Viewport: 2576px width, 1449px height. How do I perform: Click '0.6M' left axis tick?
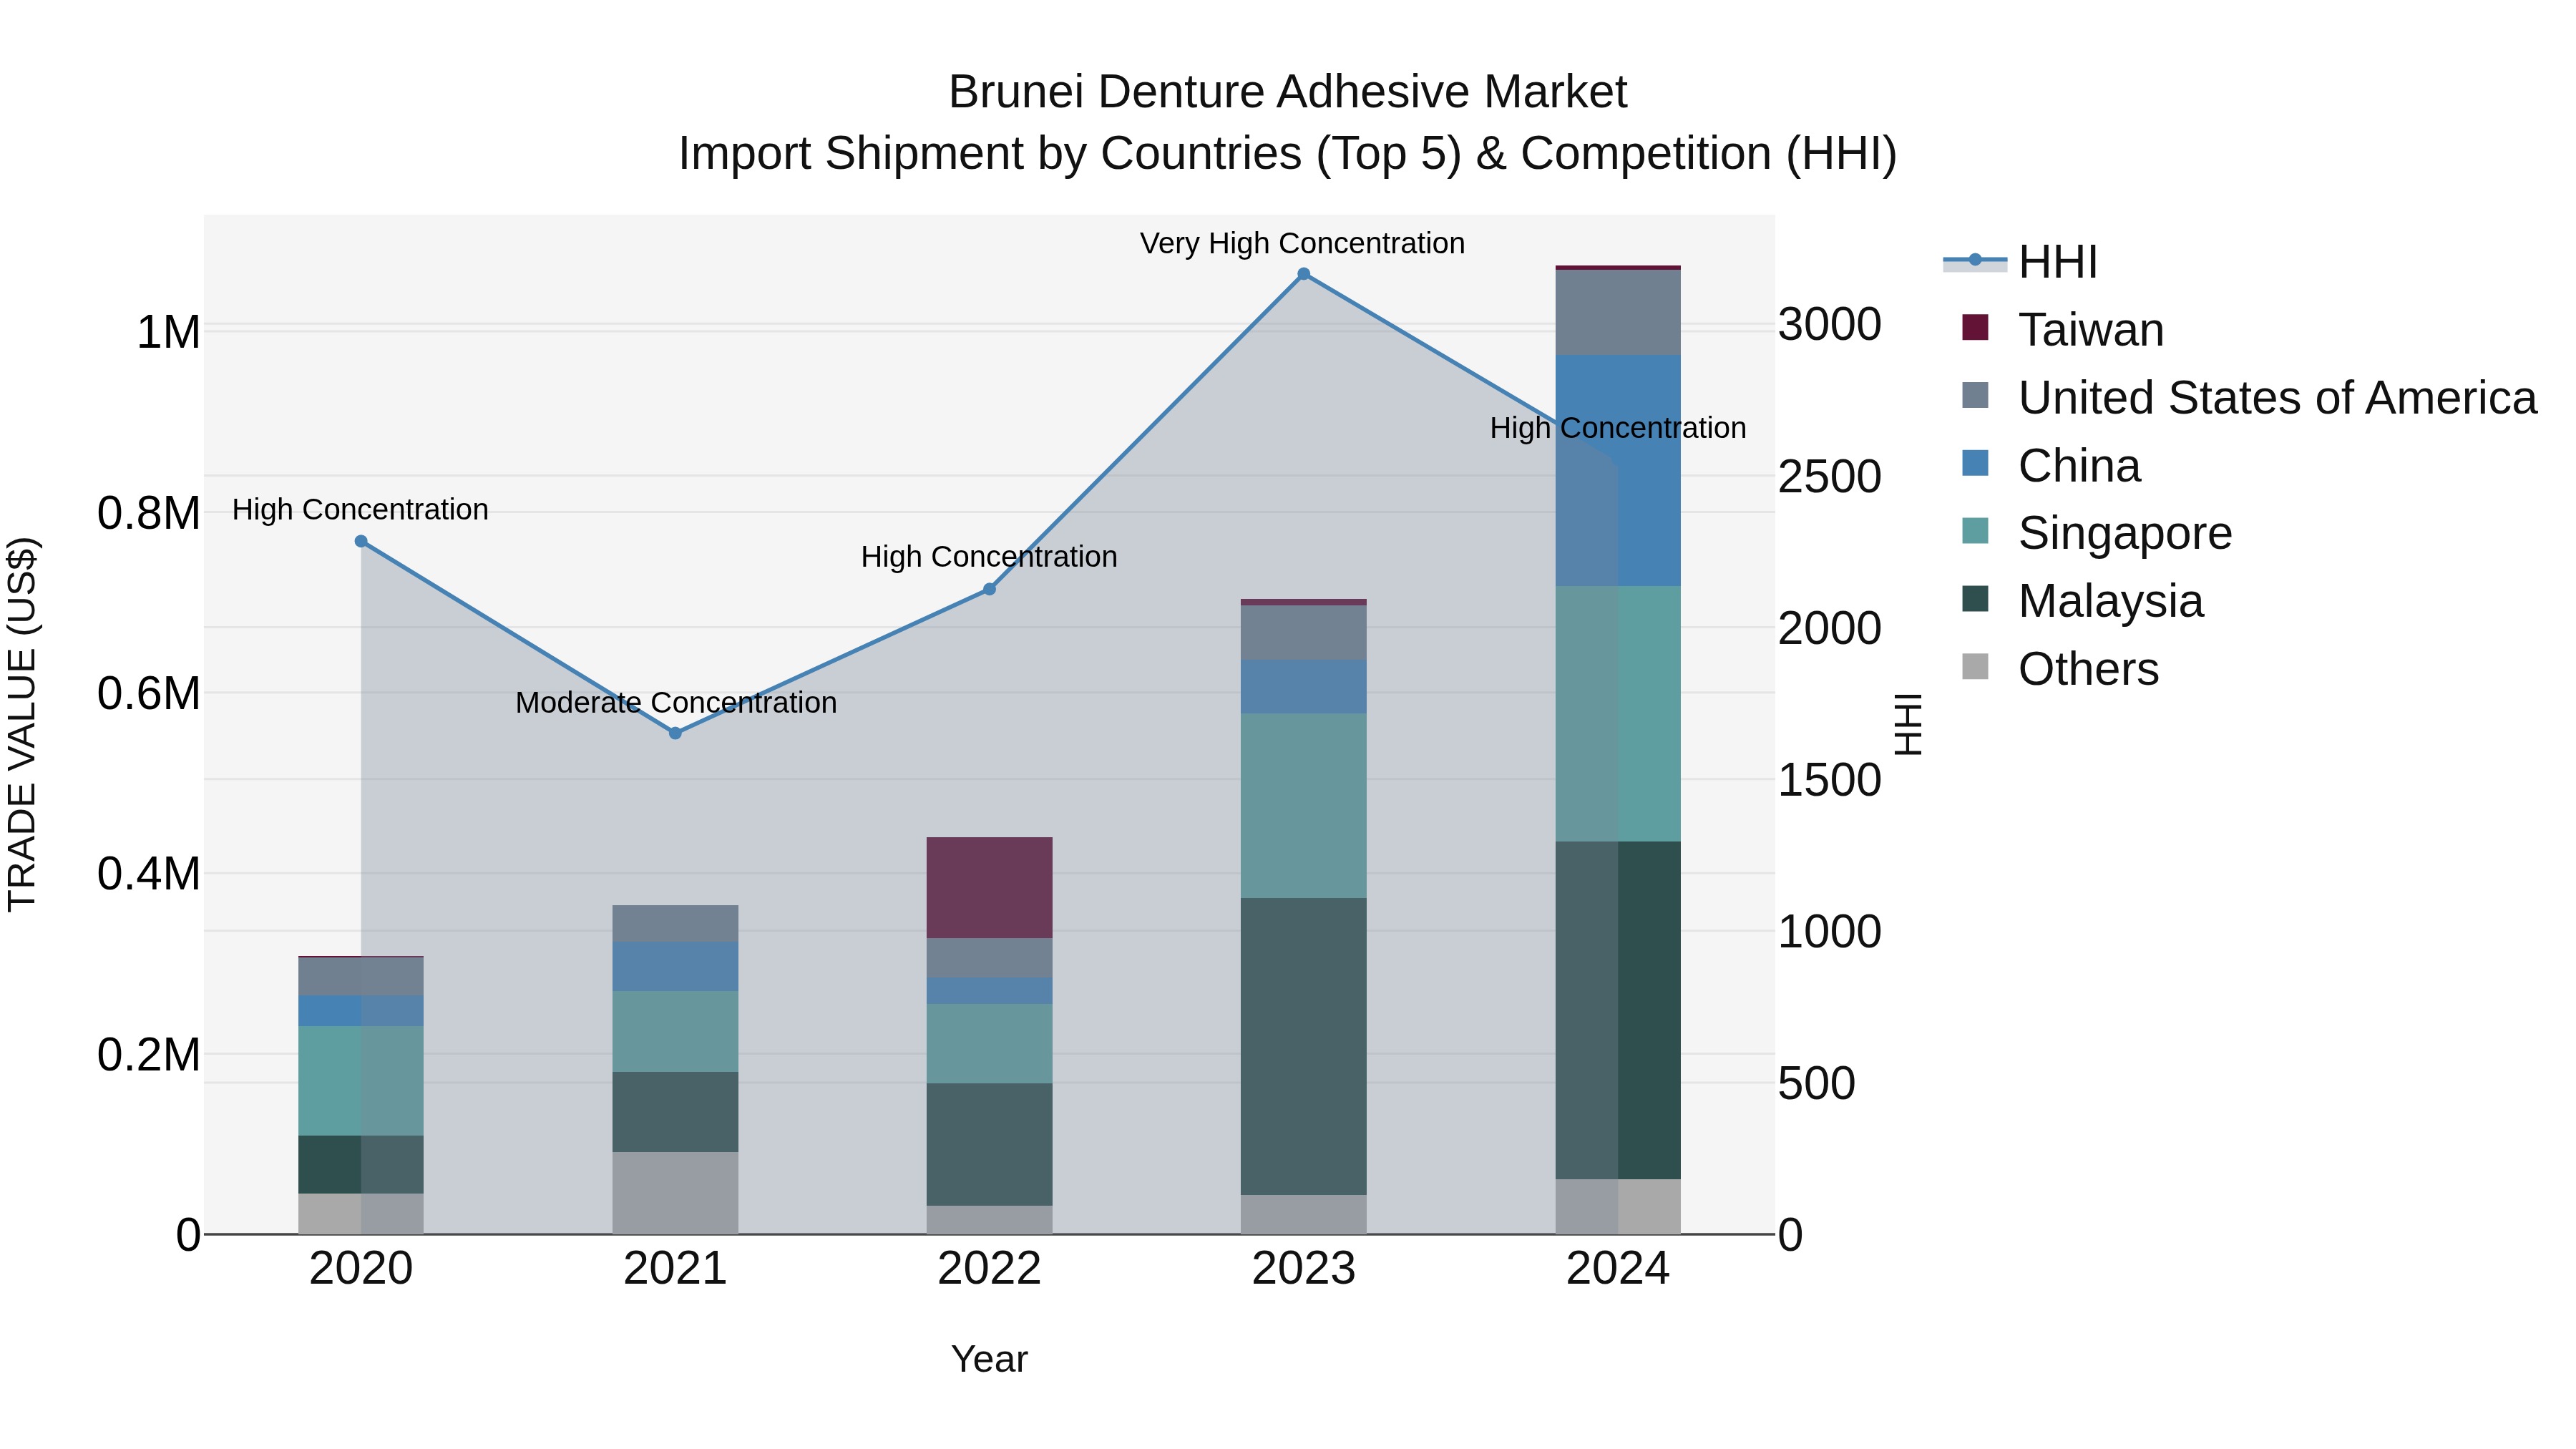tap(149, 693)
